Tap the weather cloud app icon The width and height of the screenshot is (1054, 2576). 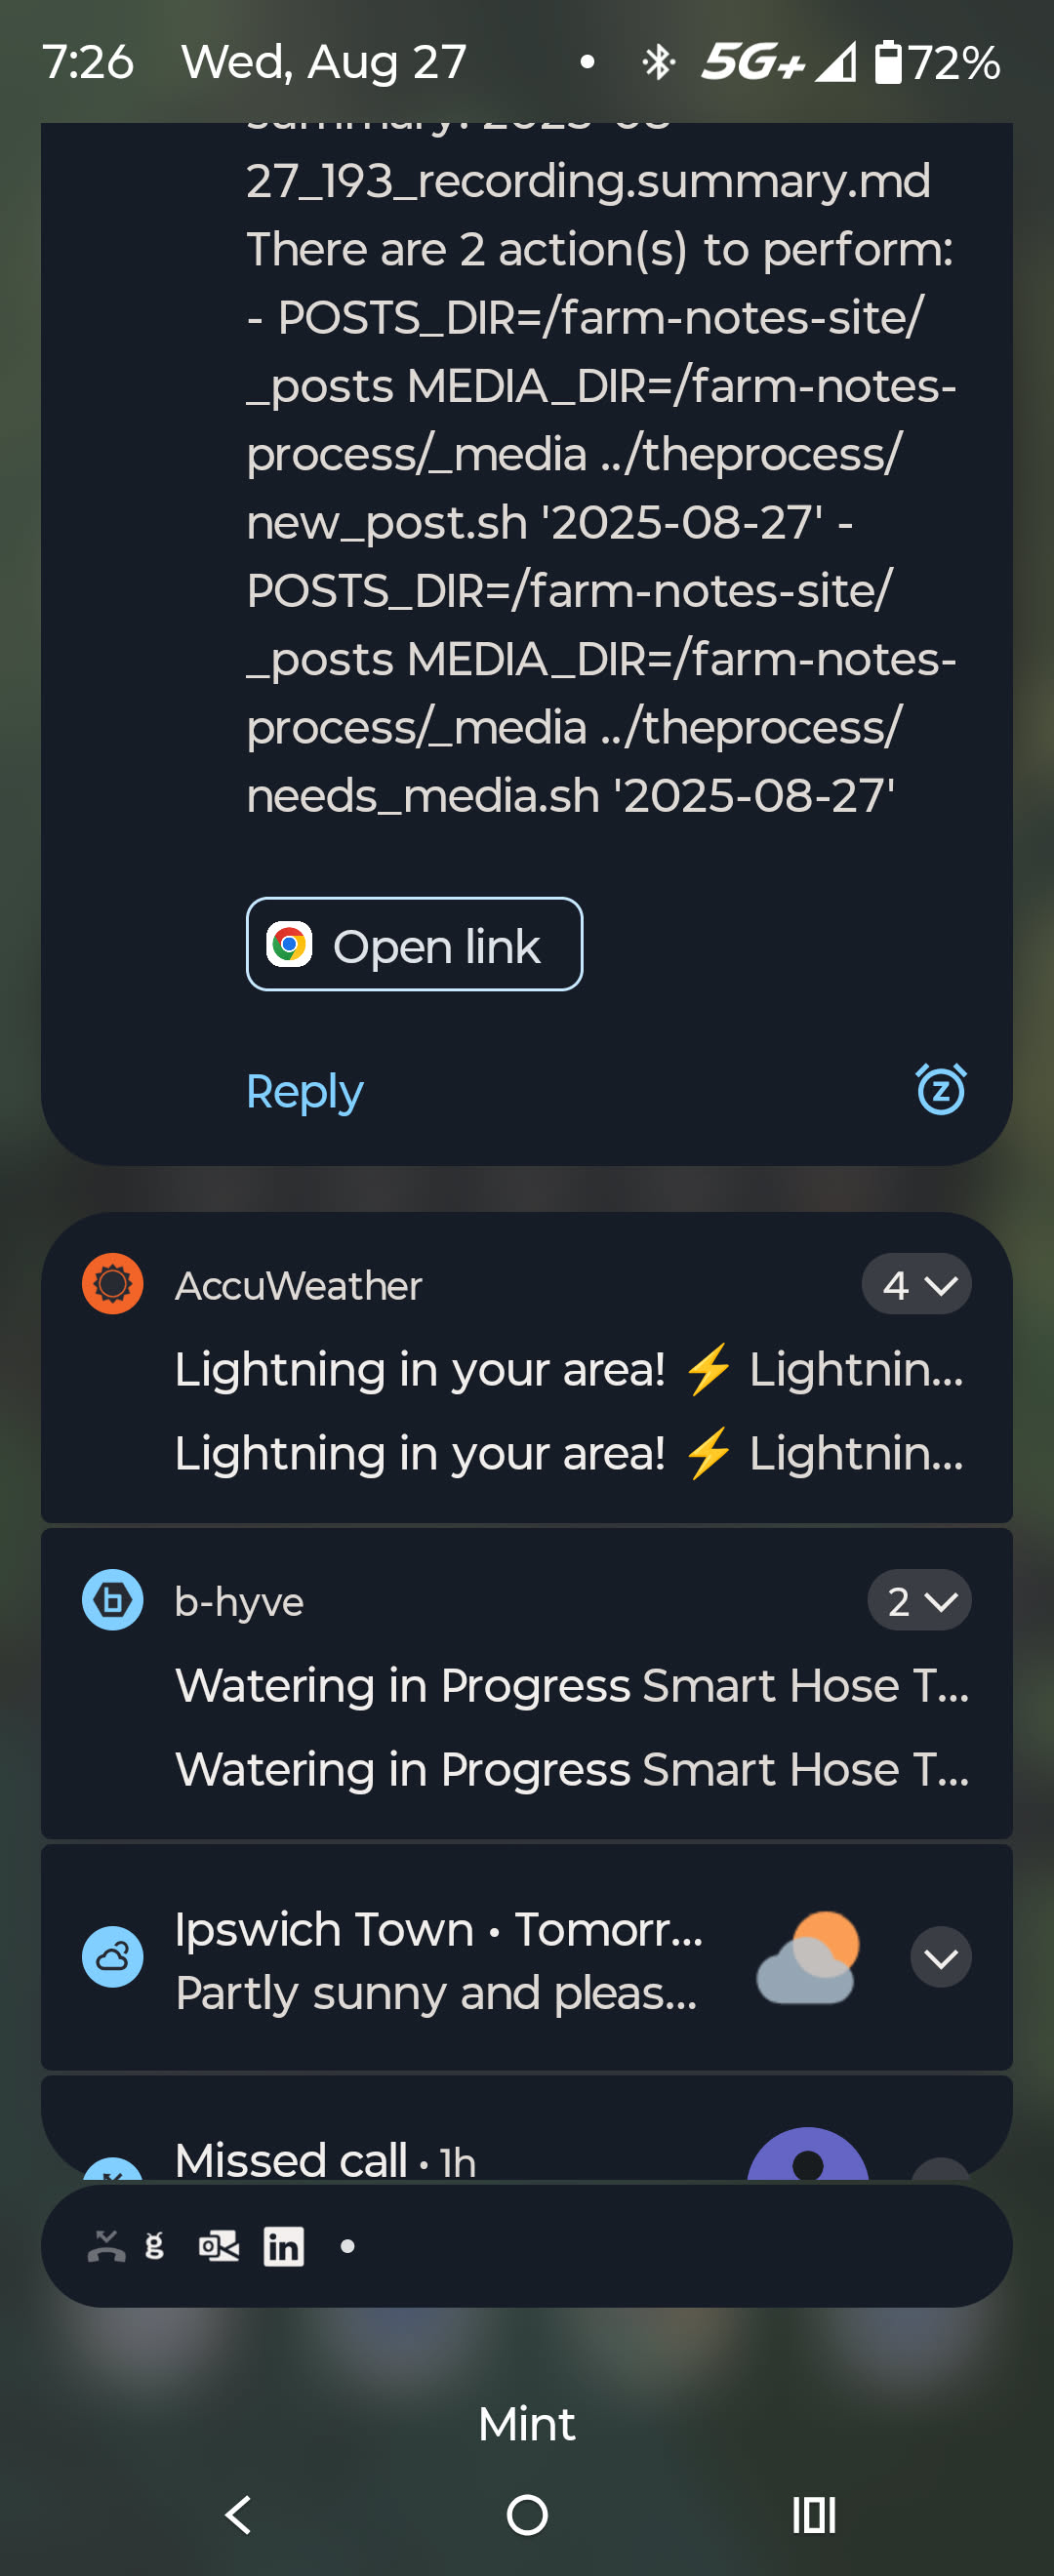[112, 1956]
